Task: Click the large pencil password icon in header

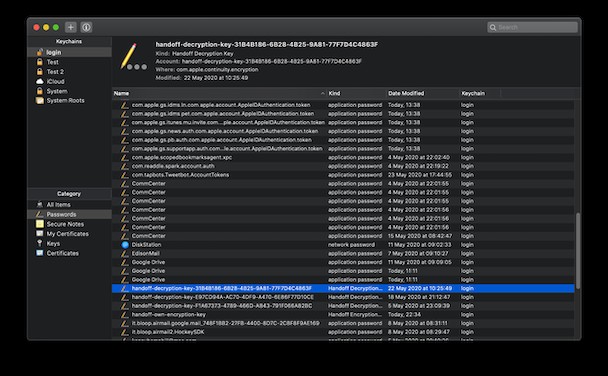Action: tap(133, 57)
